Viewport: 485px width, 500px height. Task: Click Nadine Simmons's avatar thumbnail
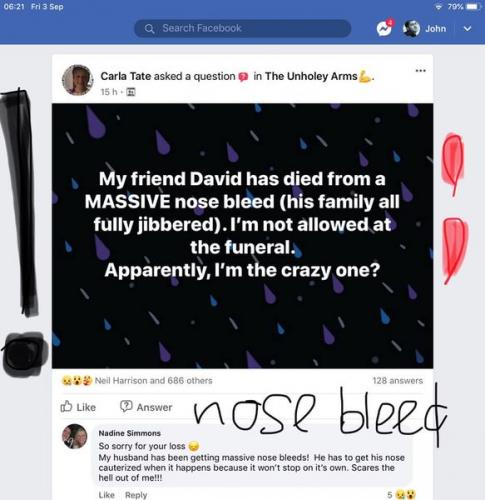coord(75,436)
